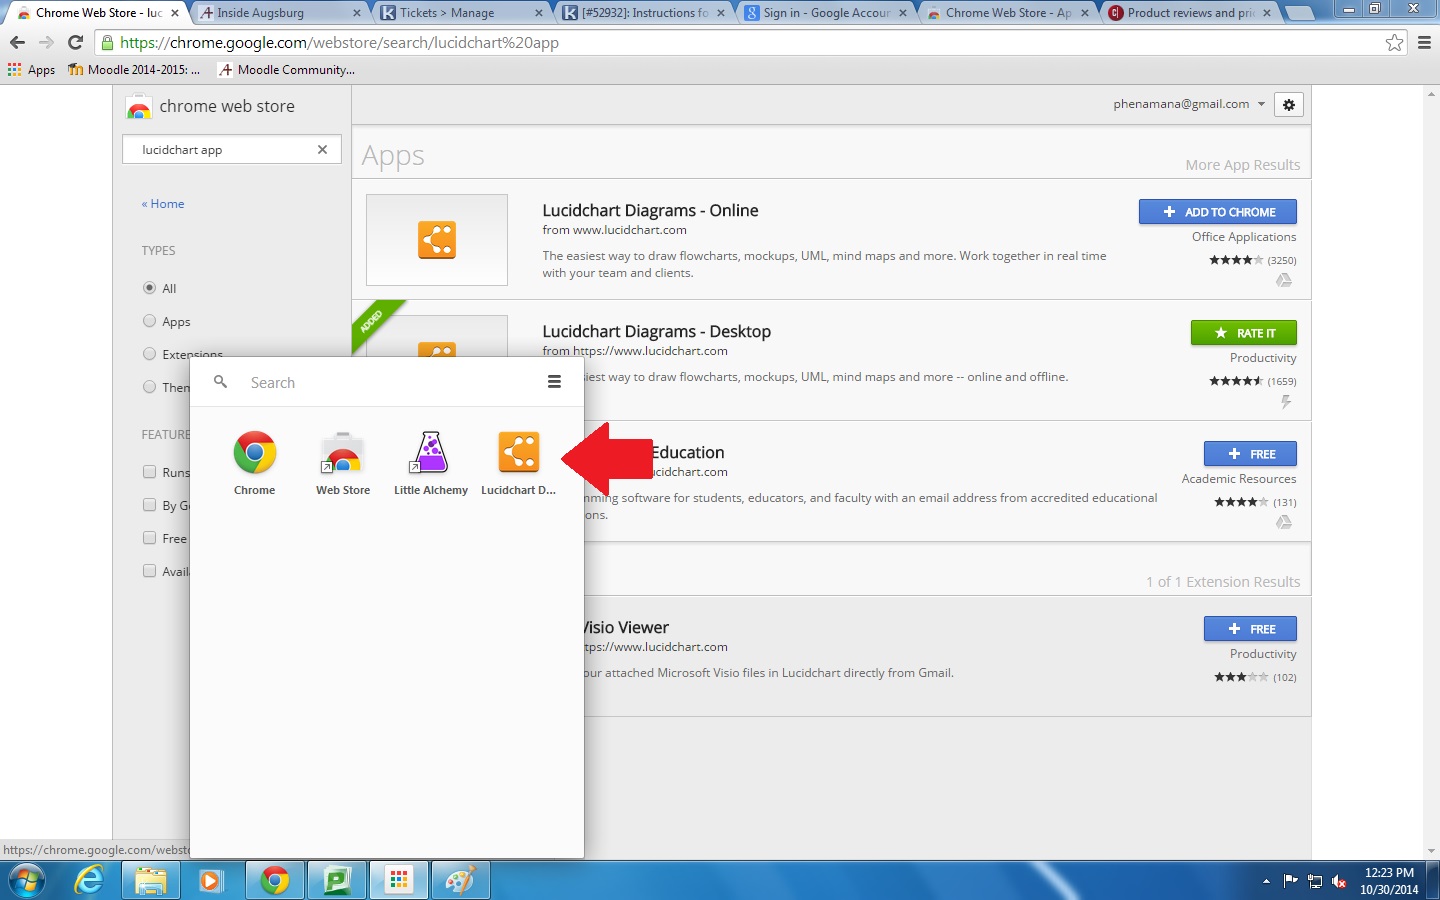Click ADD TO CHROME for Lucidchart Online
This screenshot has height=900, width=1440.
[x=1218, y=212]
